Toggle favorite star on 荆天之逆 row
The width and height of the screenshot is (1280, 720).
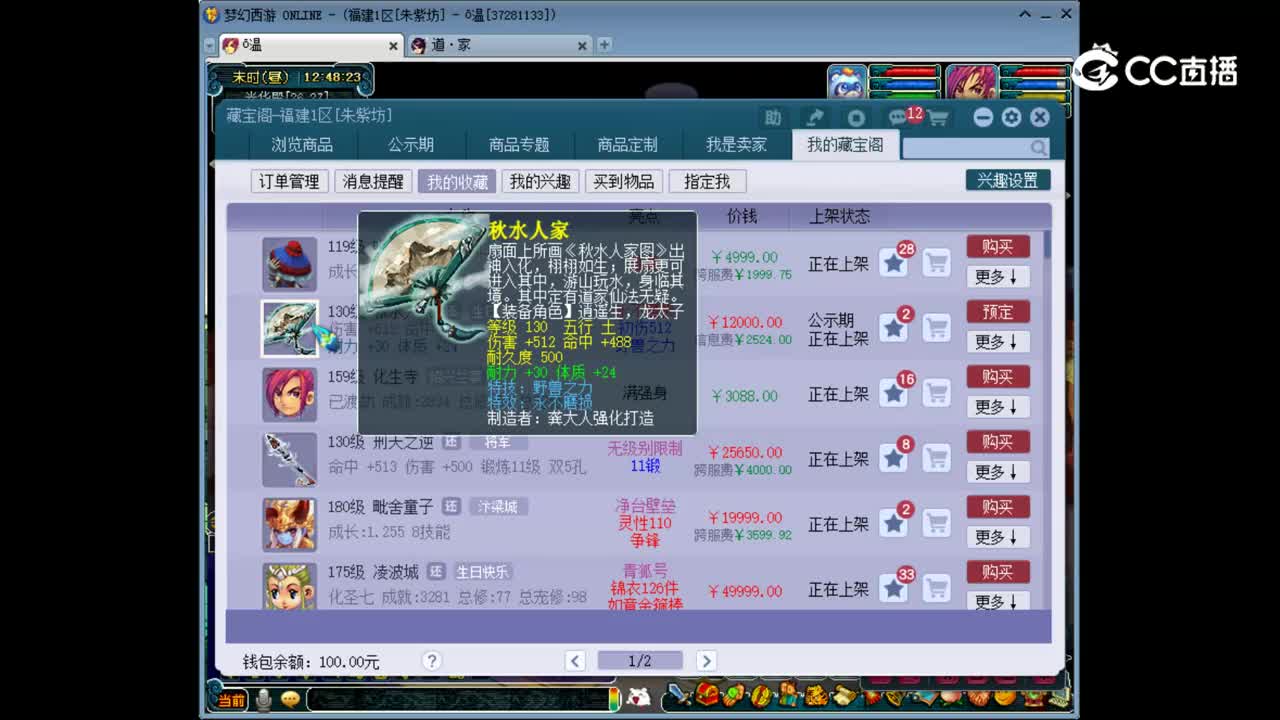click(894, 458)
